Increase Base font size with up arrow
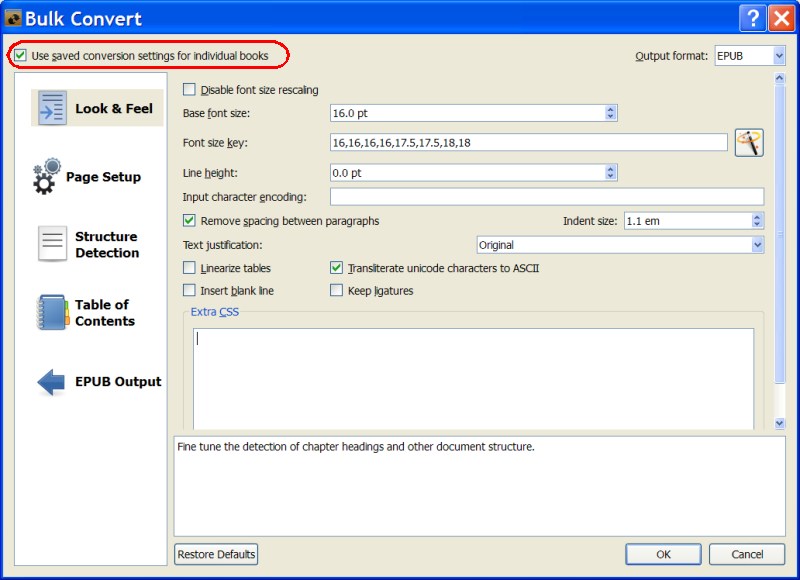Image resolution: width=800 pixels, height=580 pixels. [610, 109]
